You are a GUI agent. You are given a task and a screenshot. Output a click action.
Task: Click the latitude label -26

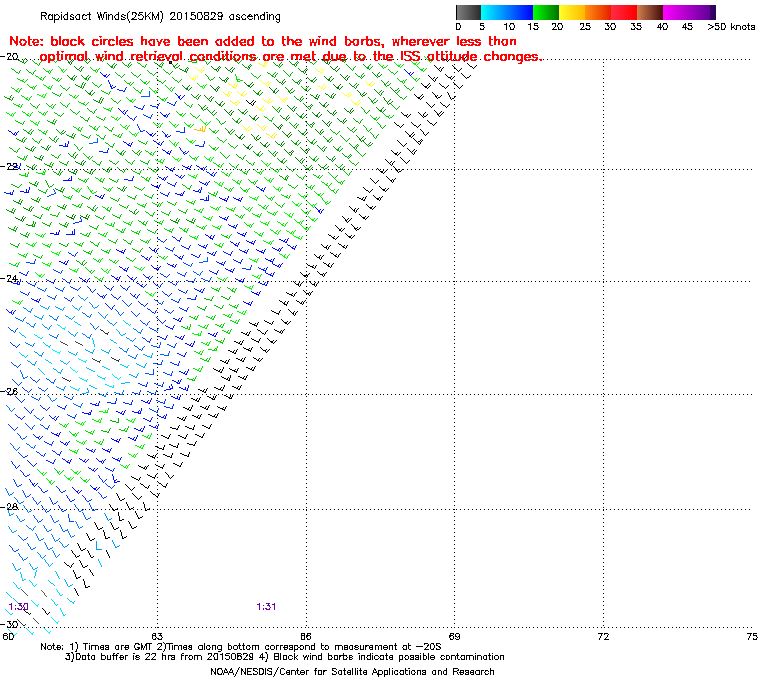click(x=9, y=391)
